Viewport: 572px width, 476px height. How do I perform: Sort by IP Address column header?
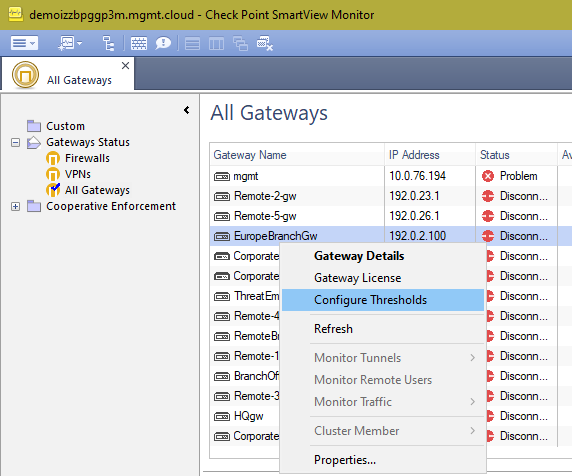click(430, 155)
